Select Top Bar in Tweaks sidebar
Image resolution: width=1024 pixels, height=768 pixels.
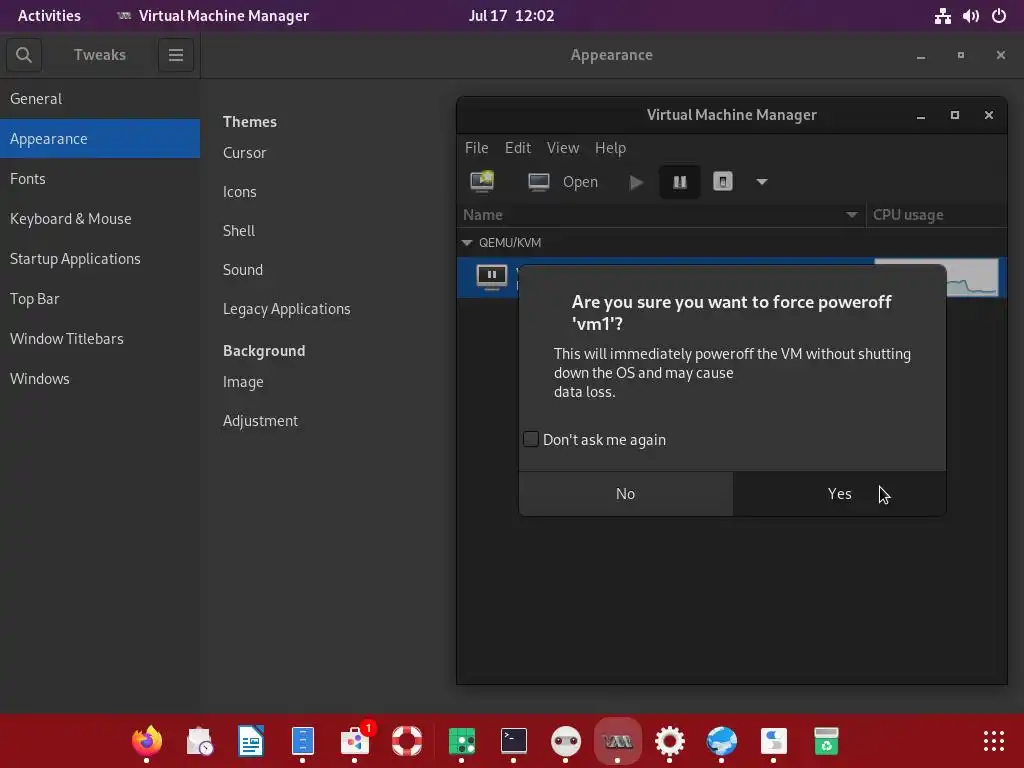point(100,298)
